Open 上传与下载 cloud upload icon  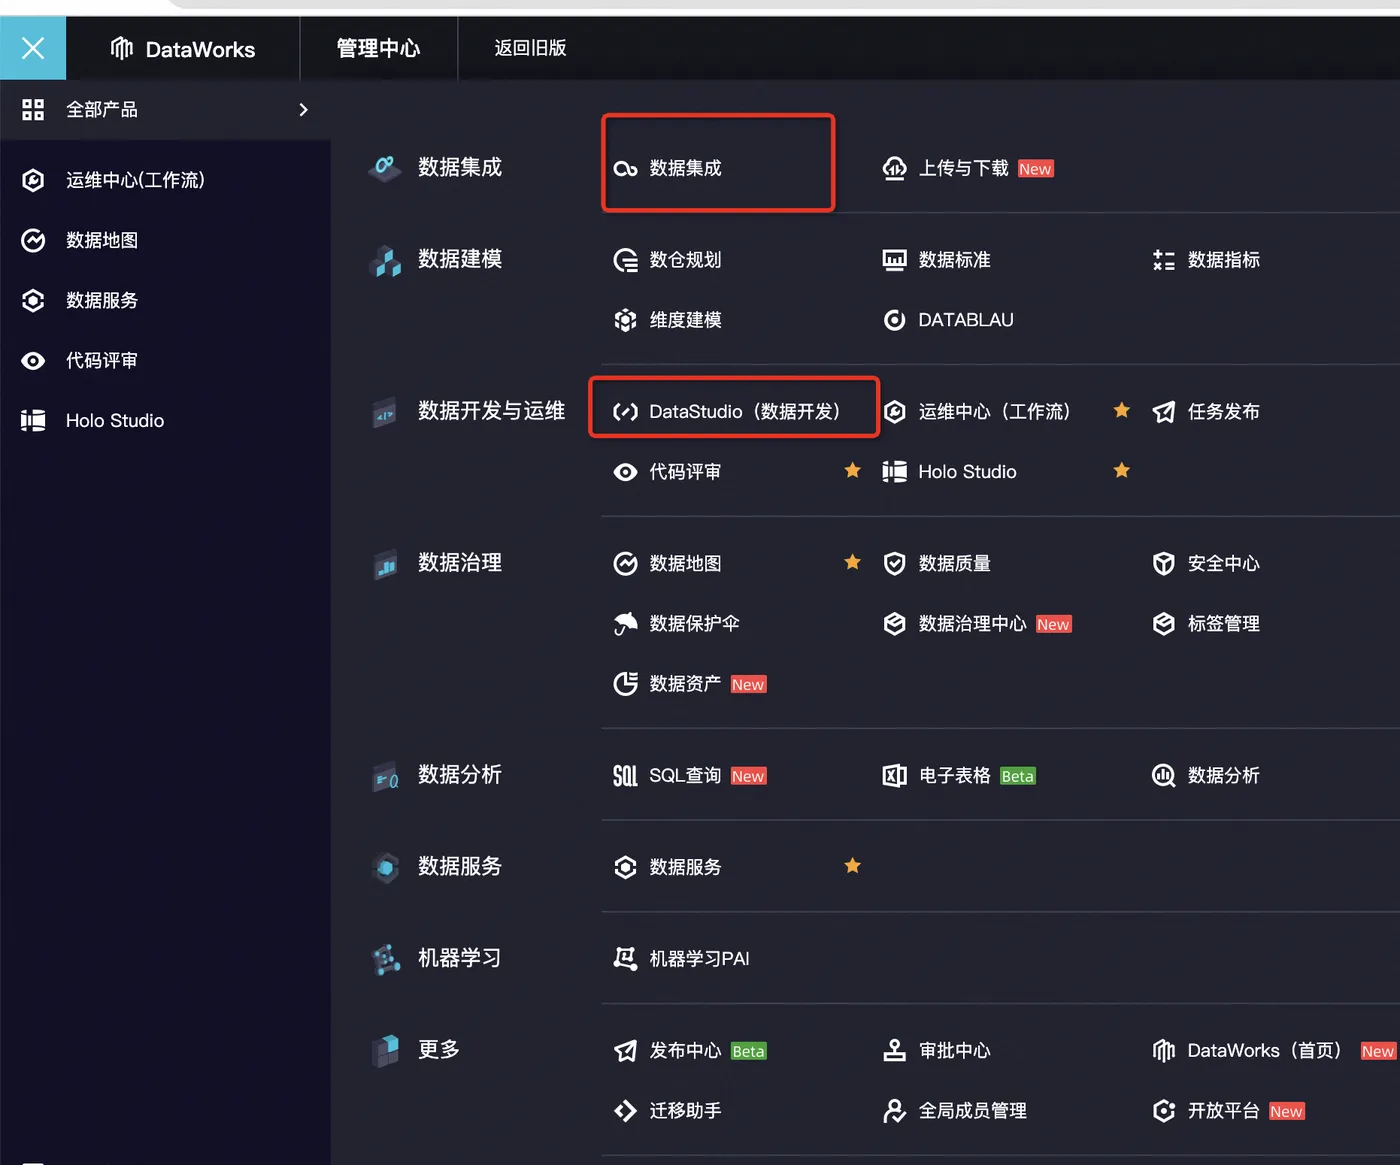(894, 168)
